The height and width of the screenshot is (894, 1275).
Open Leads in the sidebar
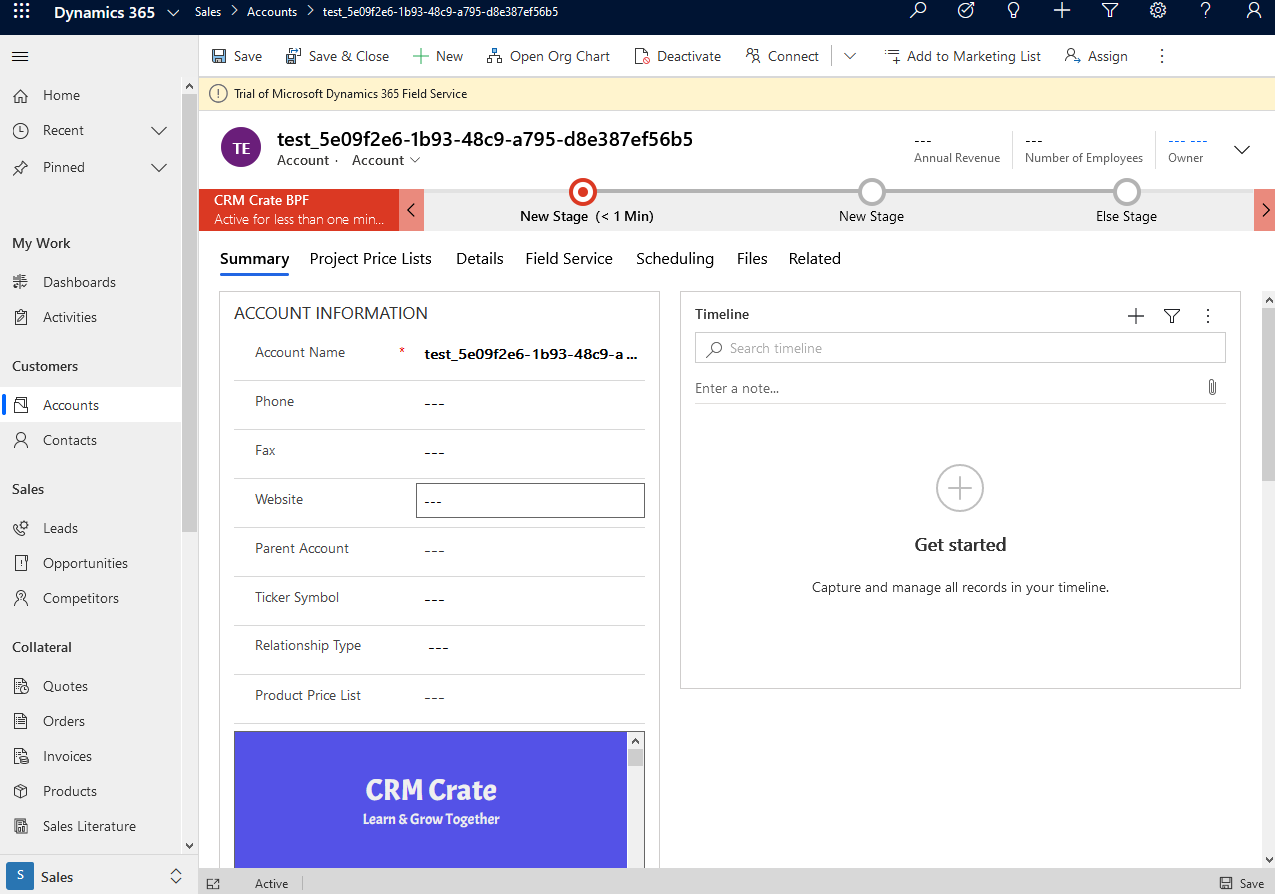coord(60,528)
